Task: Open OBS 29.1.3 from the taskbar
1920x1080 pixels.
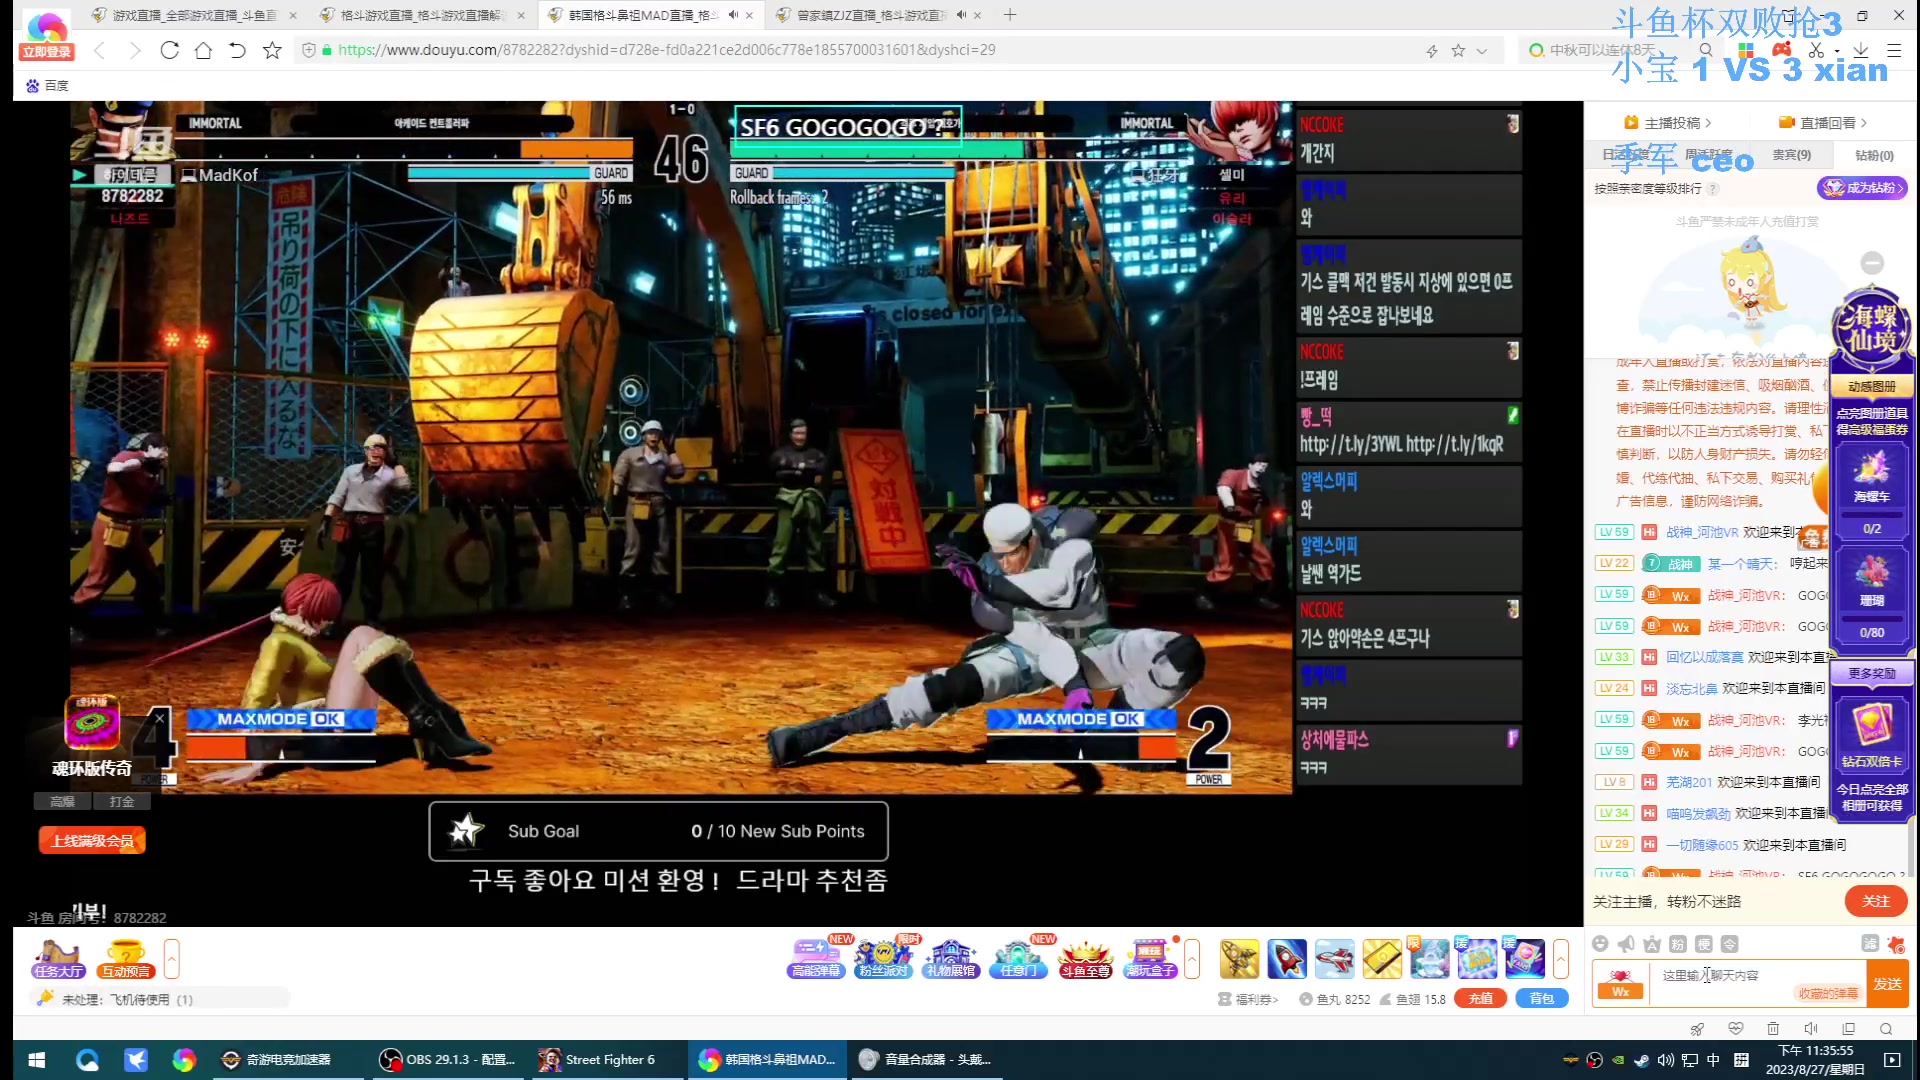Action: pos(448,1060)
